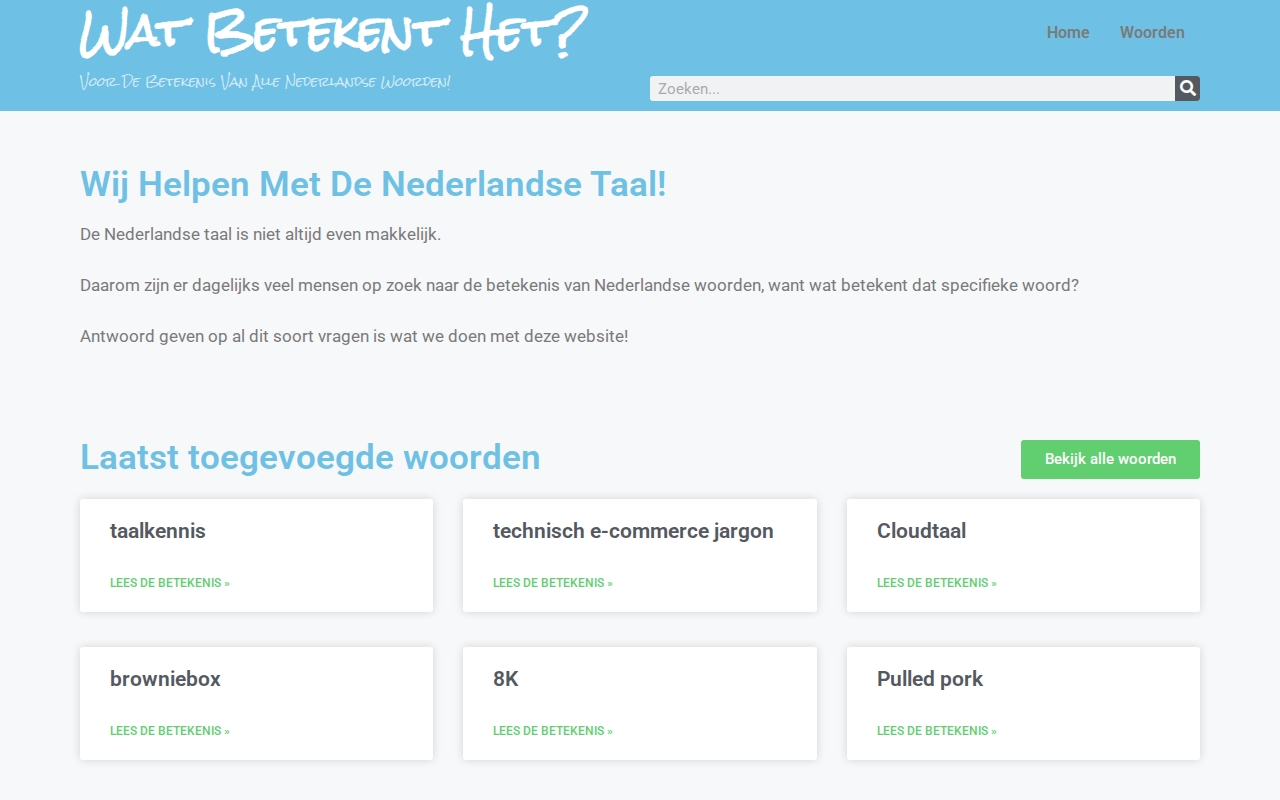Open the technisch e-commerce jargon title

[633, 531]
